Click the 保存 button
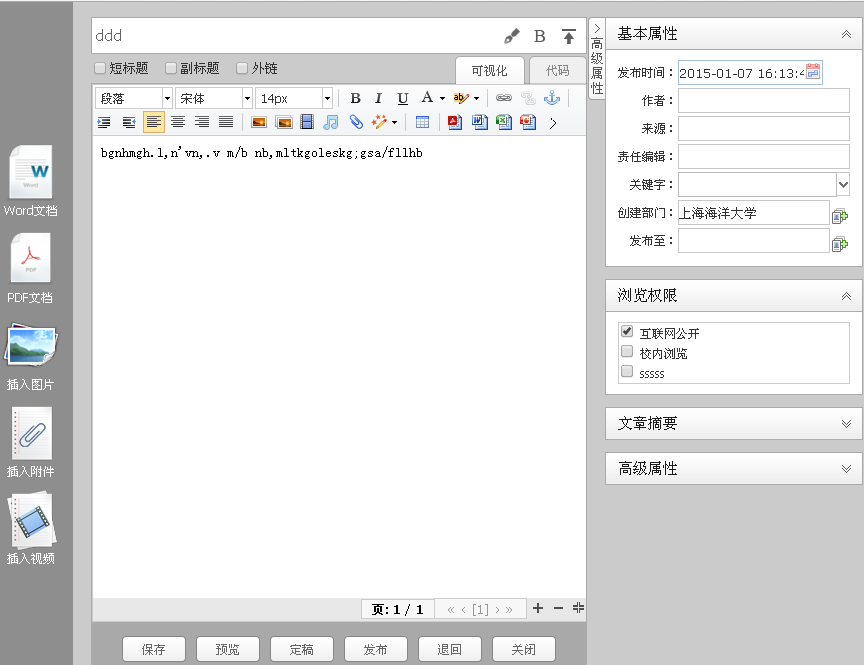Image resolution: width=864 pixels, height=665 pixels. pos(154,649)
